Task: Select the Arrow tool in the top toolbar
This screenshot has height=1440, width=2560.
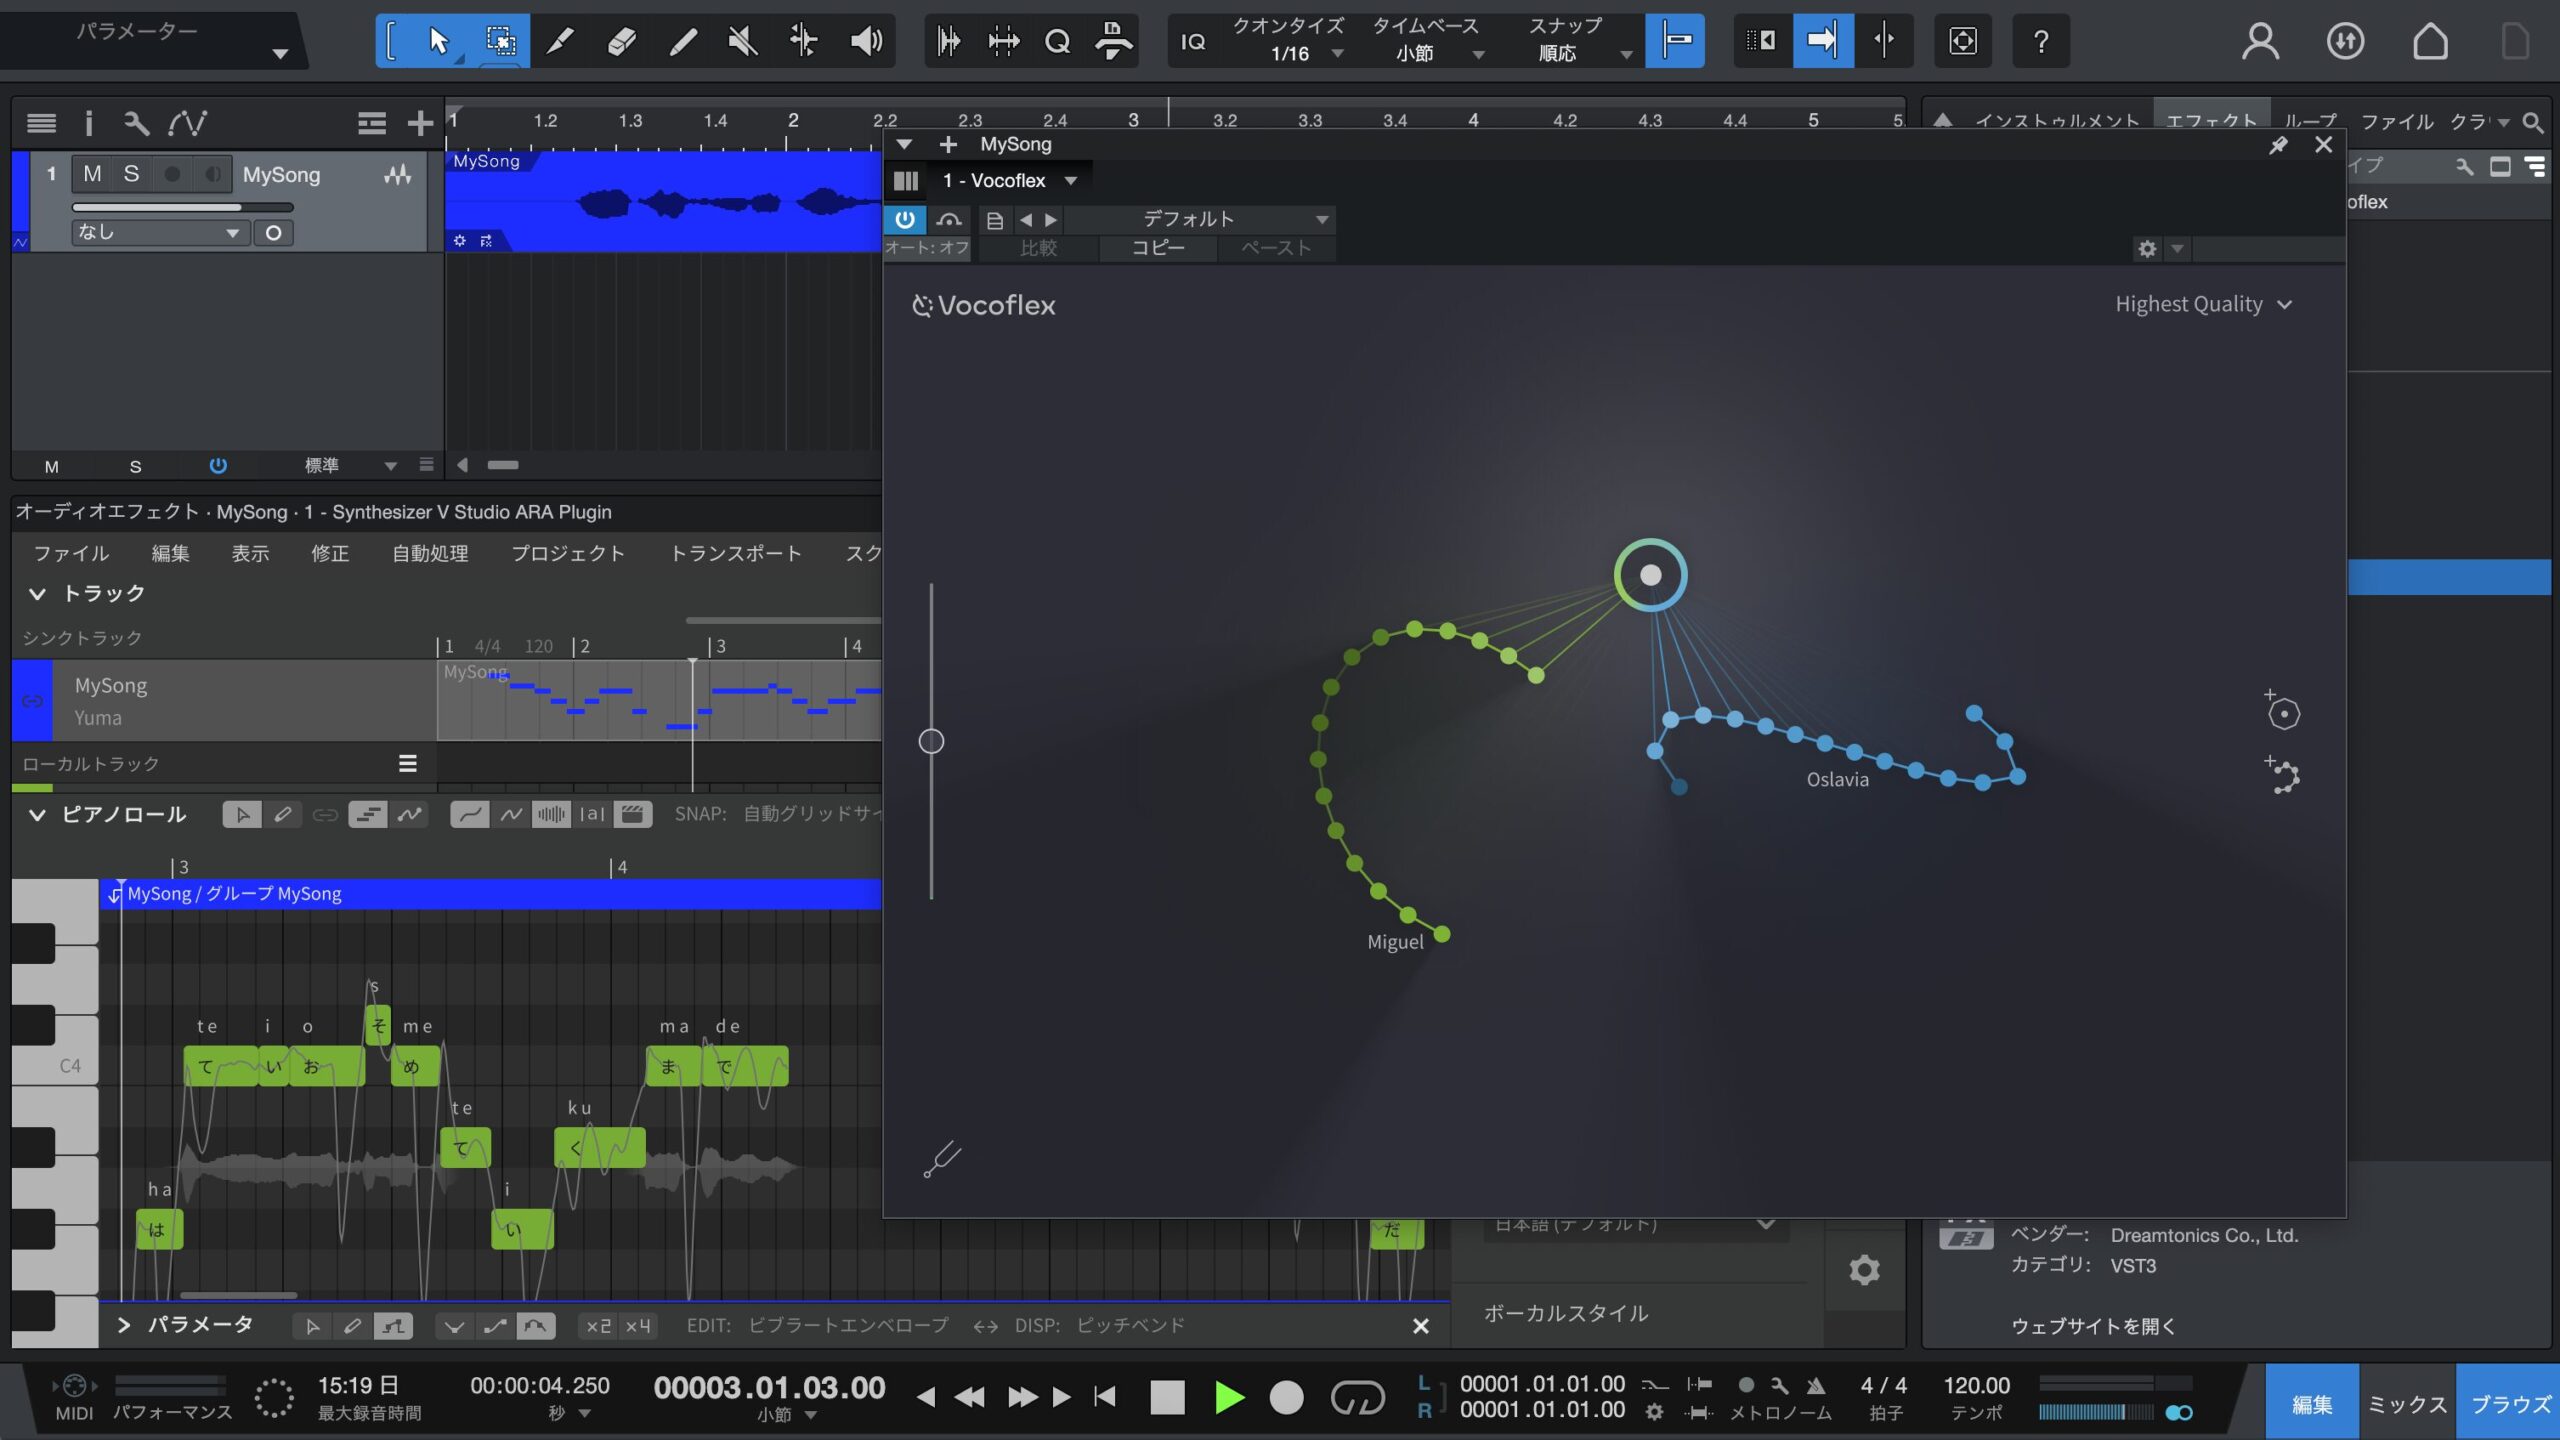Action: pos(438,41)
